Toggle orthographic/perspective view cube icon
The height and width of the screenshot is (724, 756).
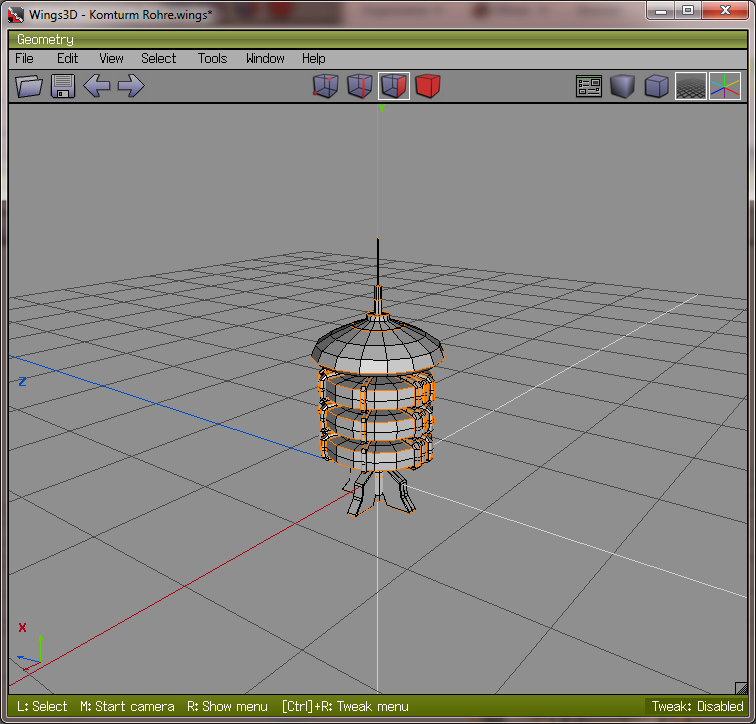[x=656, y=86]
